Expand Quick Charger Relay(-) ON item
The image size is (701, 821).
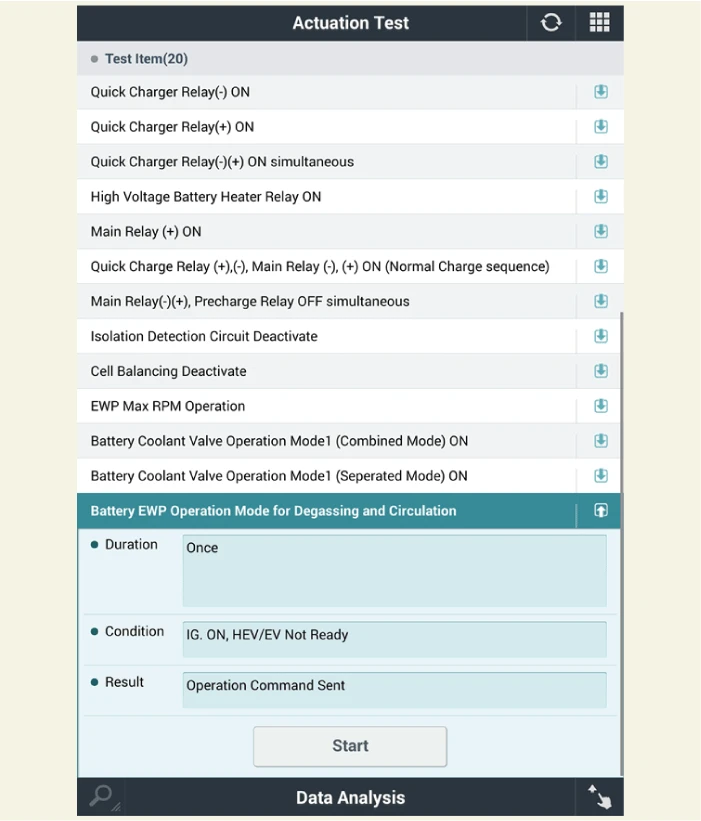pos(601,92)
